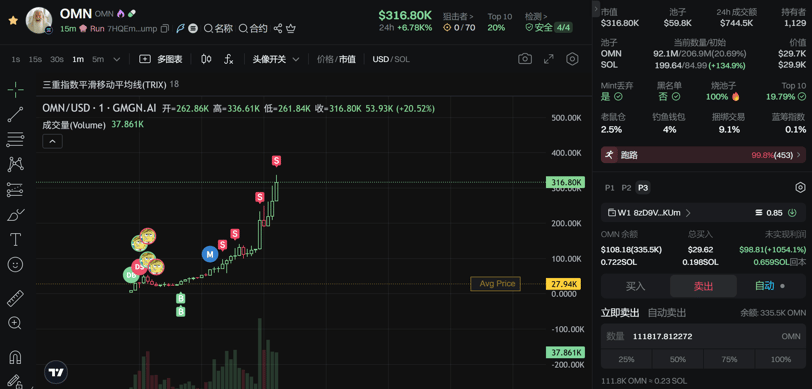The image size is (812, 389).
Task: Click the TradingView logo
Action: coord(56,372)
